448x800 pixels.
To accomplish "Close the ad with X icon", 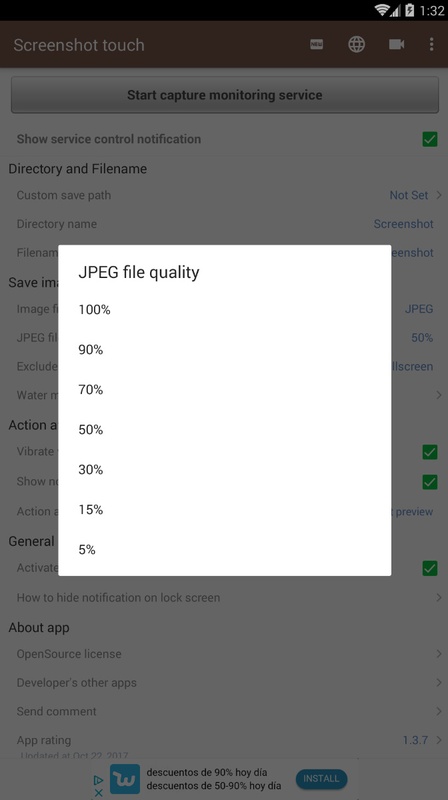I will [x=98, y=792].
